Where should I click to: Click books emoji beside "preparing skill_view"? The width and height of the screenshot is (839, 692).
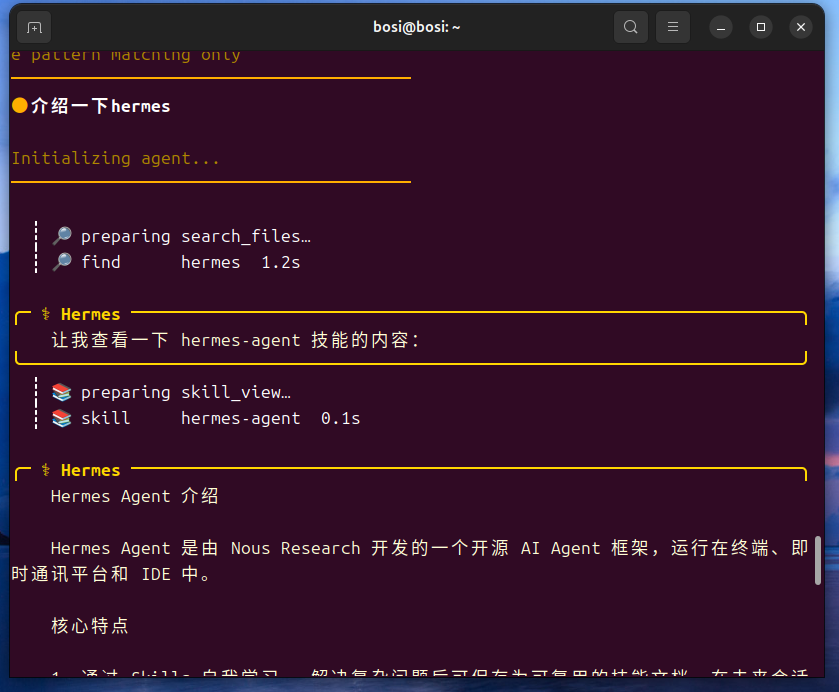[x=62, y=392]
